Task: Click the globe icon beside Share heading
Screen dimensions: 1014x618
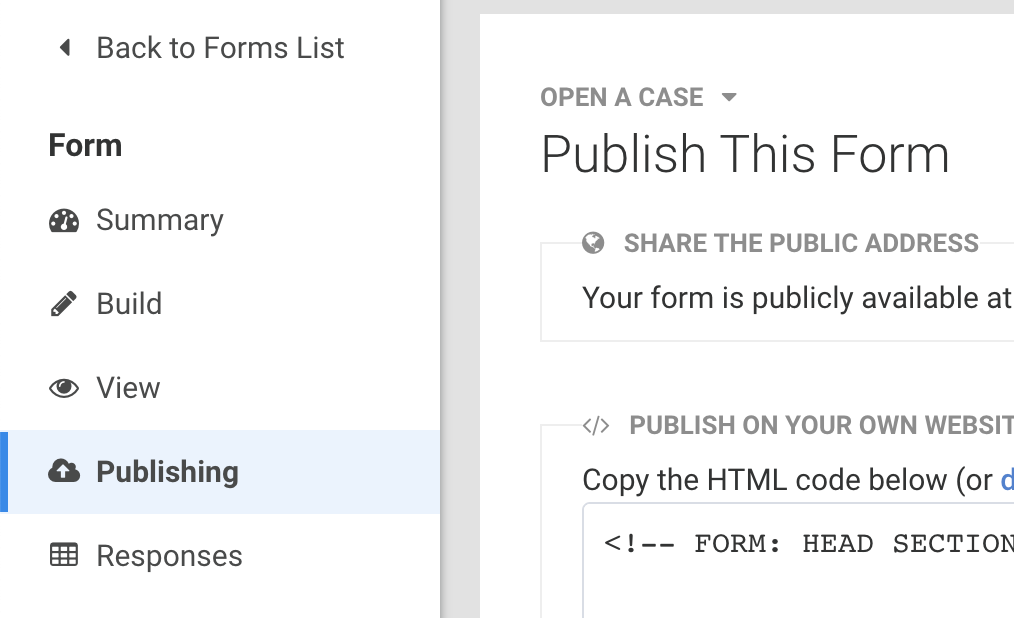Action: [594, 243]
